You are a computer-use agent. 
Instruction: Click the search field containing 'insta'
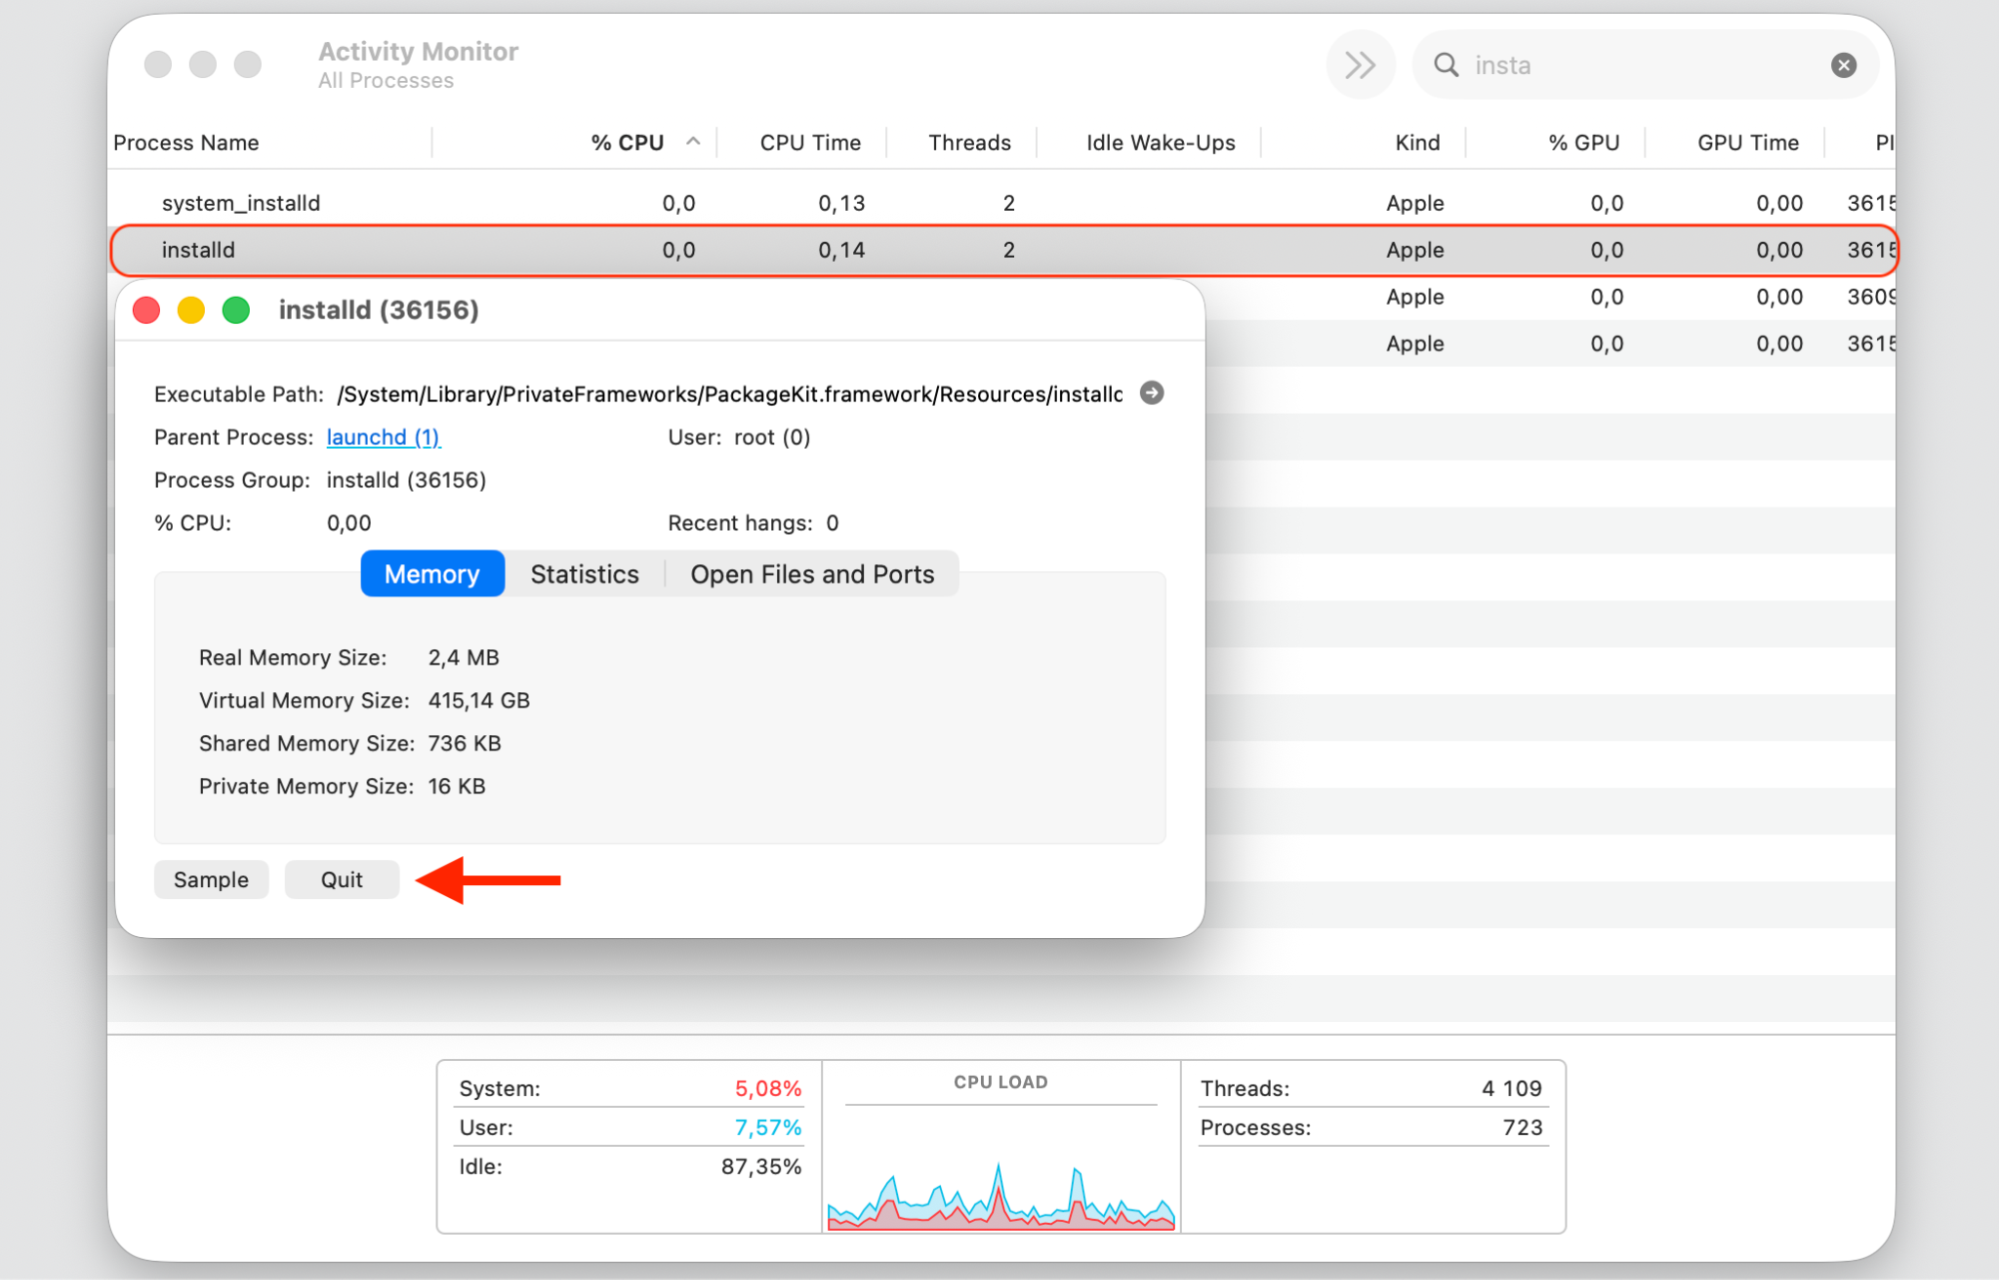tap(1645, 65)
